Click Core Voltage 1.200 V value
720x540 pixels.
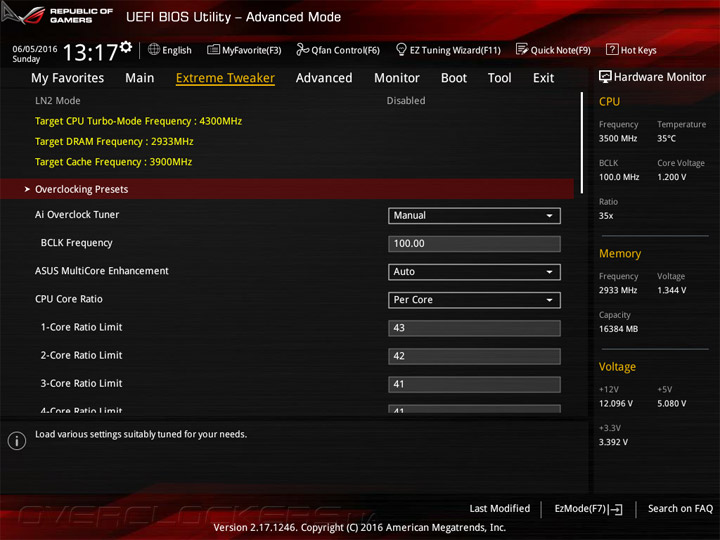671,177
